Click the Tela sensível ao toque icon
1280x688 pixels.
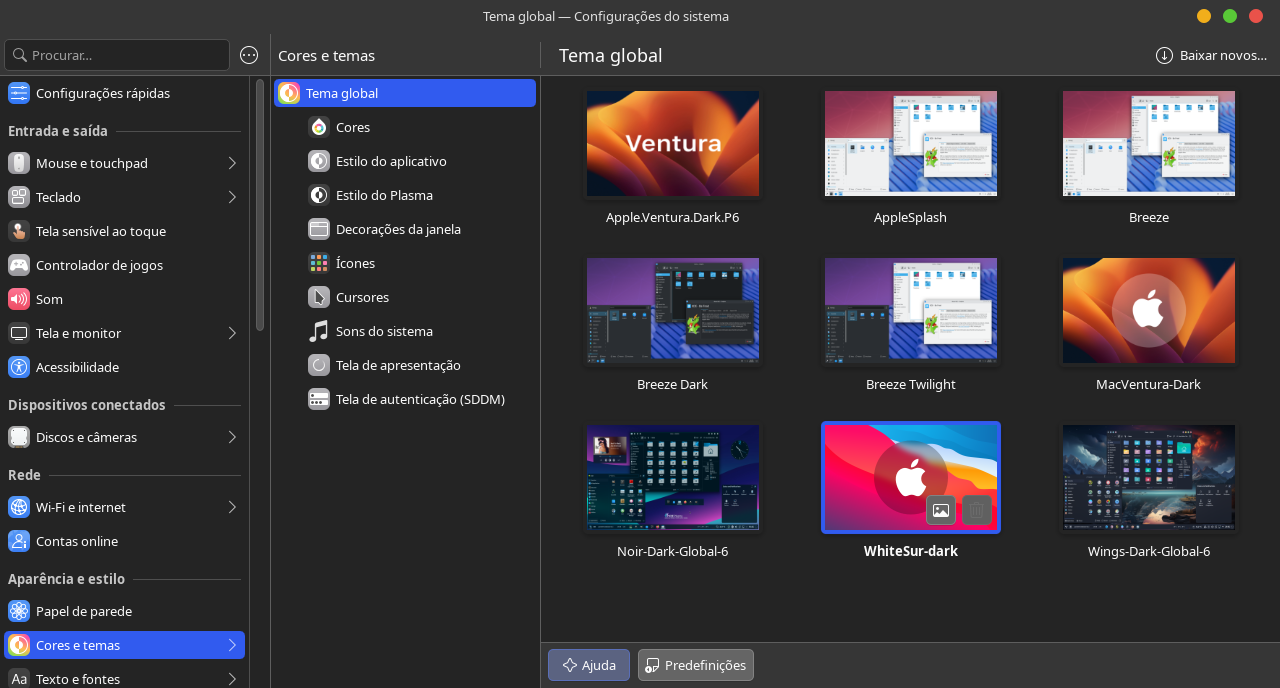click(x=19, y=231)
